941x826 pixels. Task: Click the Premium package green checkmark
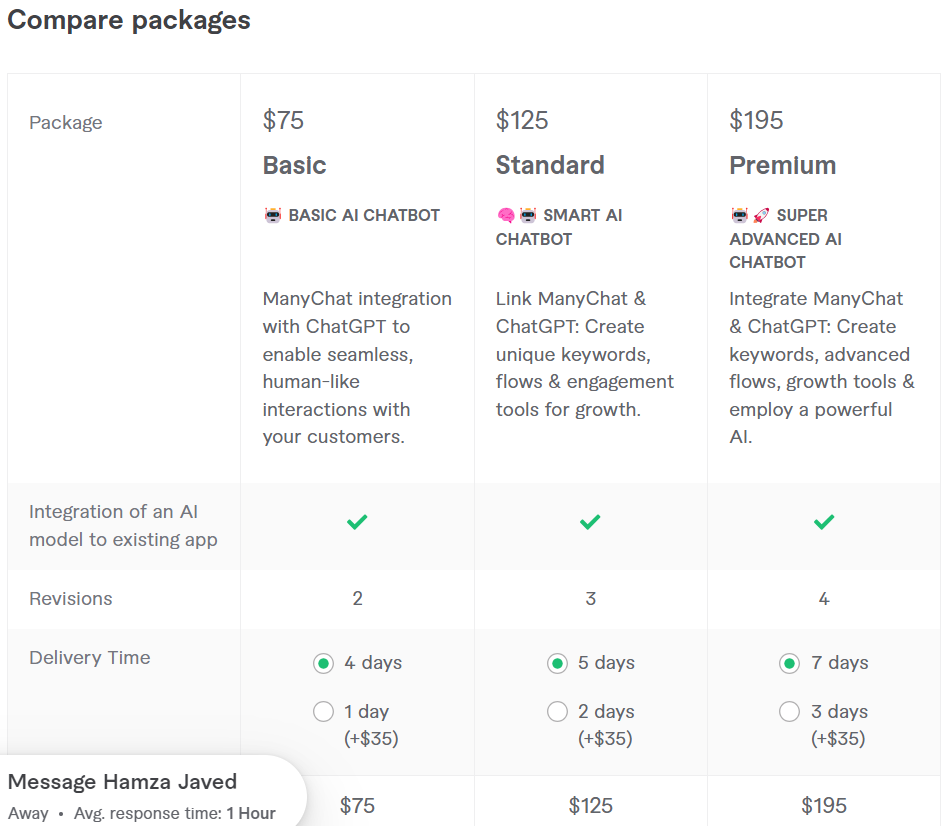[824, 522]
